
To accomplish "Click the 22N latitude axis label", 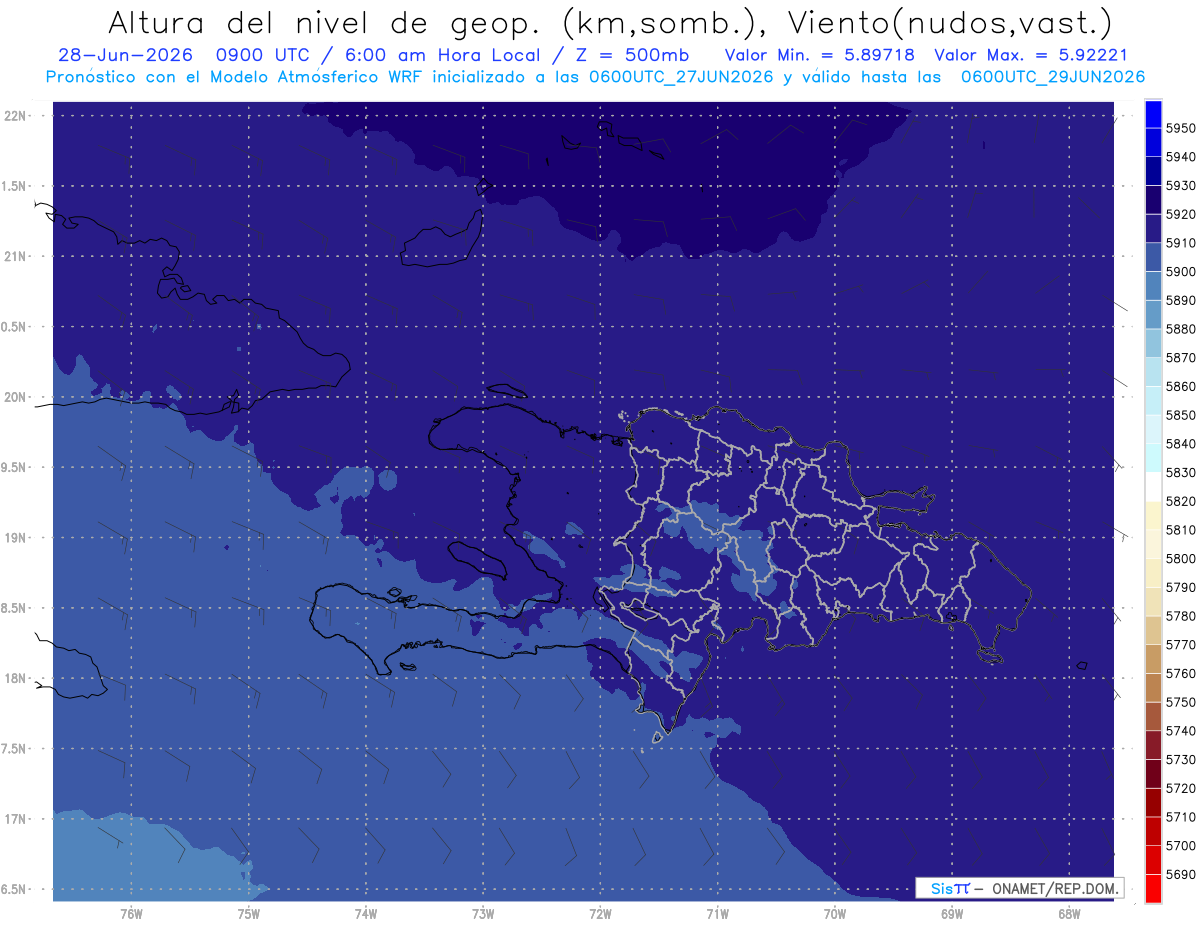I will pos(17,116).
